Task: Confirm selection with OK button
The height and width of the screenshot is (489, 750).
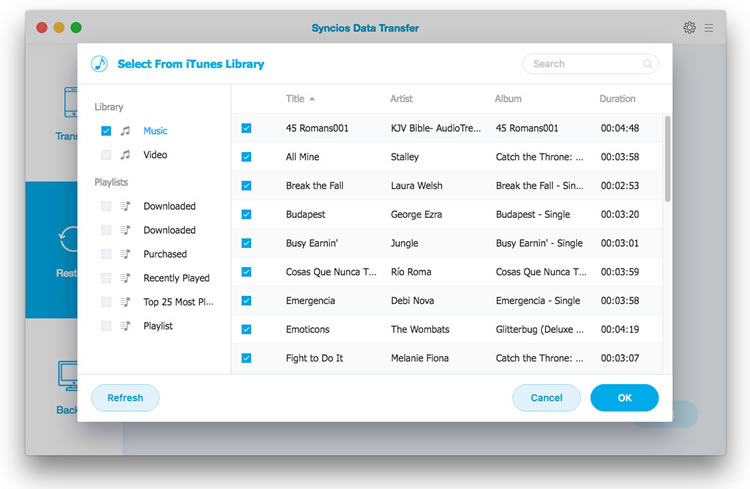Action: point(624,398)
